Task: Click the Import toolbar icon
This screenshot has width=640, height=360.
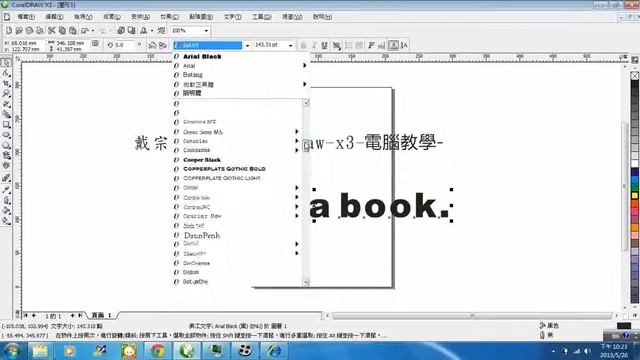Action: 121,31
